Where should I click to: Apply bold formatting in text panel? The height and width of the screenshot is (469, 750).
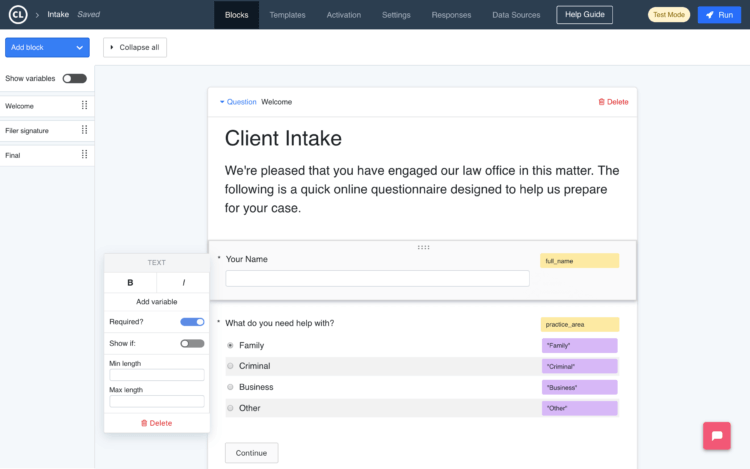point(130,283)
